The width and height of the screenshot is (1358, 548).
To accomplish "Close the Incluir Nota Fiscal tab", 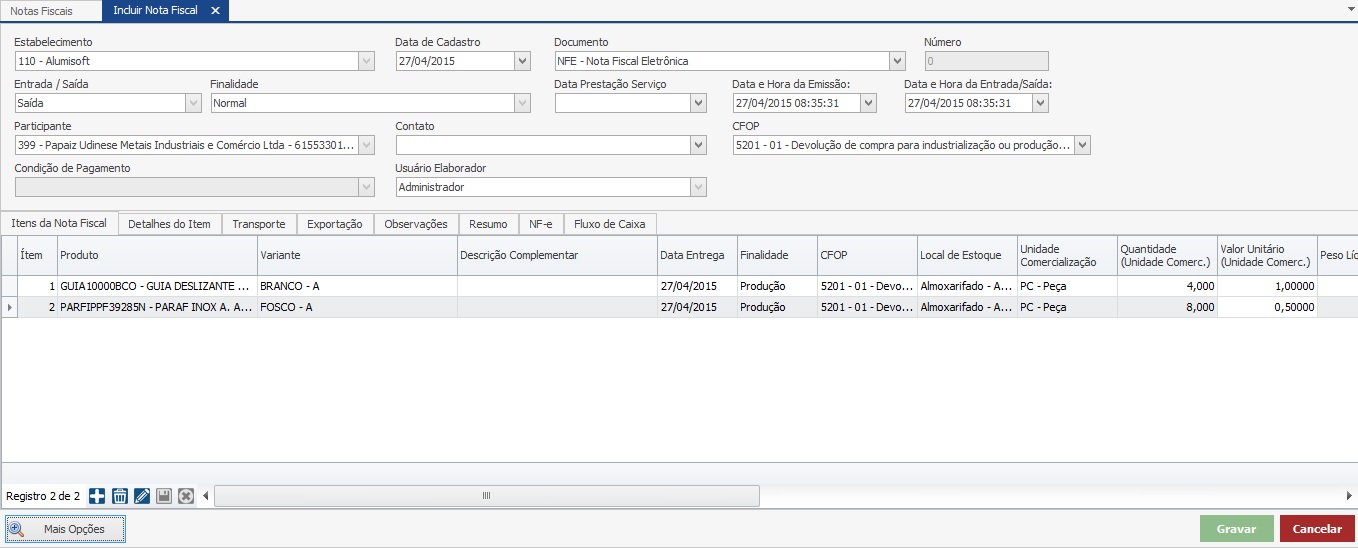I will pyautogui.click(x=215, y=10).
